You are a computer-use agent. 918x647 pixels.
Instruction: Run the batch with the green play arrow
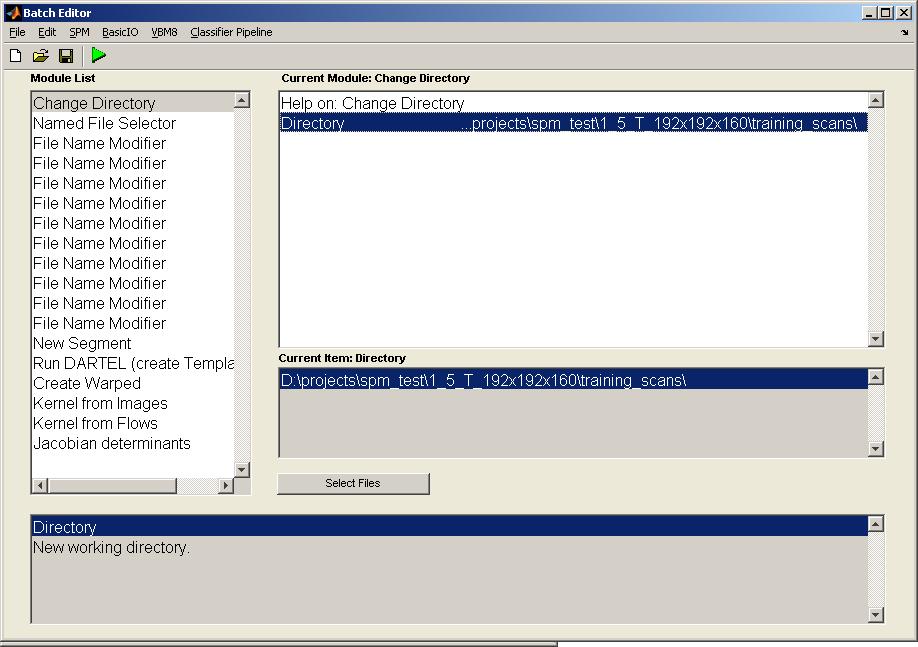click(98, 55)
